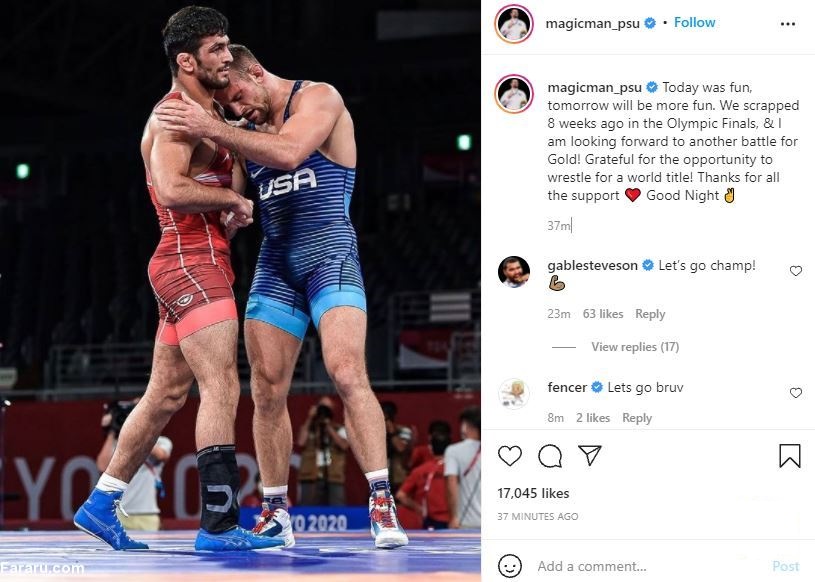Reply to gablesteveson's comment
The height and width of the screenshot is (582, 815).
650,314
